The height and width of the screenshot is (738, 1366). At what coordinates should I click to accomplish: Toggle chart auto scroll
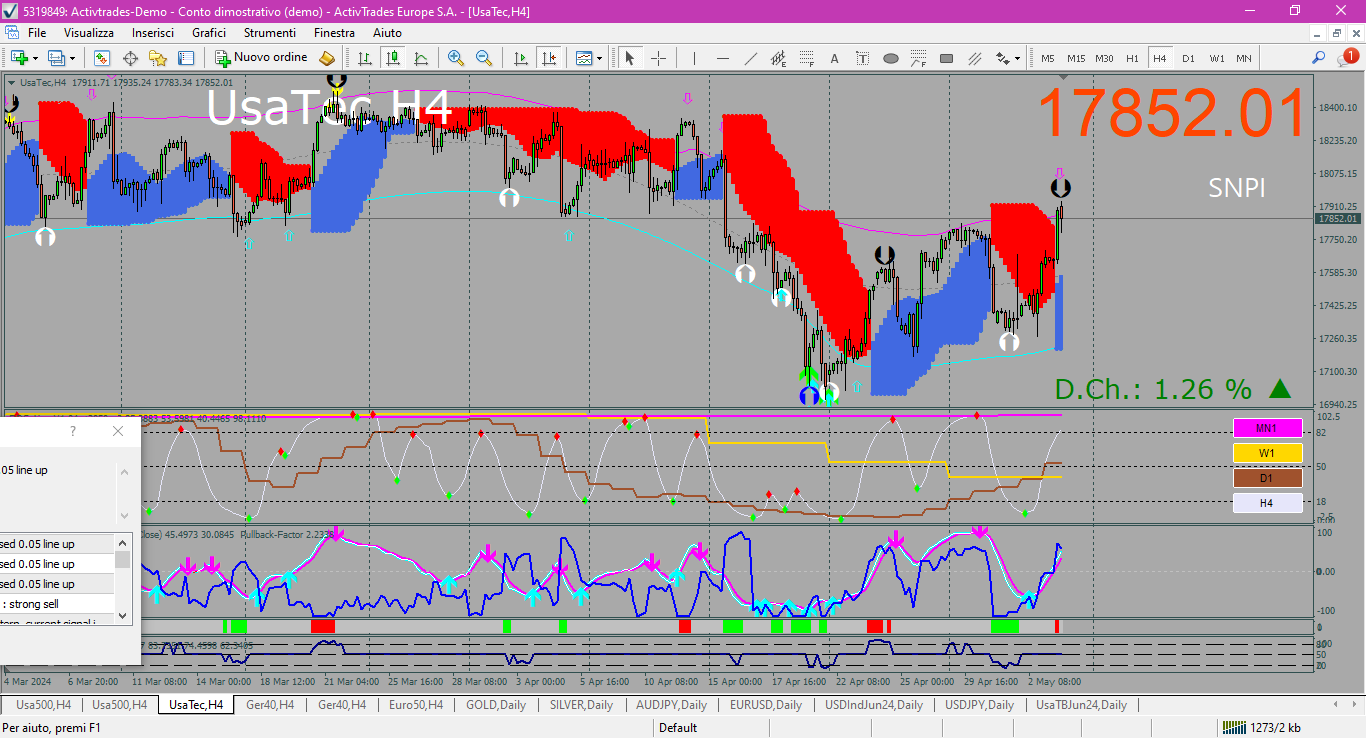(x=520, y=58)
